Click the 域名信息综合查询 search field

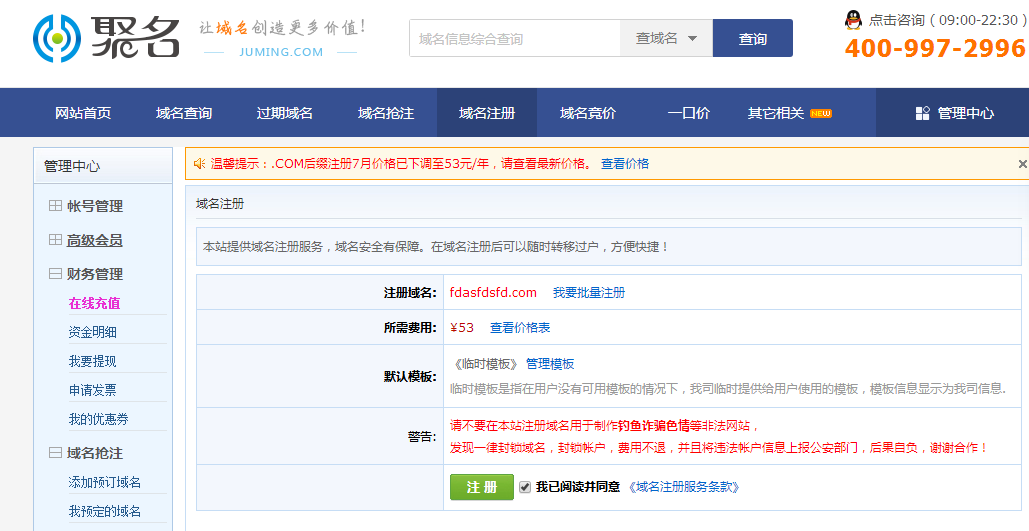click(x=515, y=38)
